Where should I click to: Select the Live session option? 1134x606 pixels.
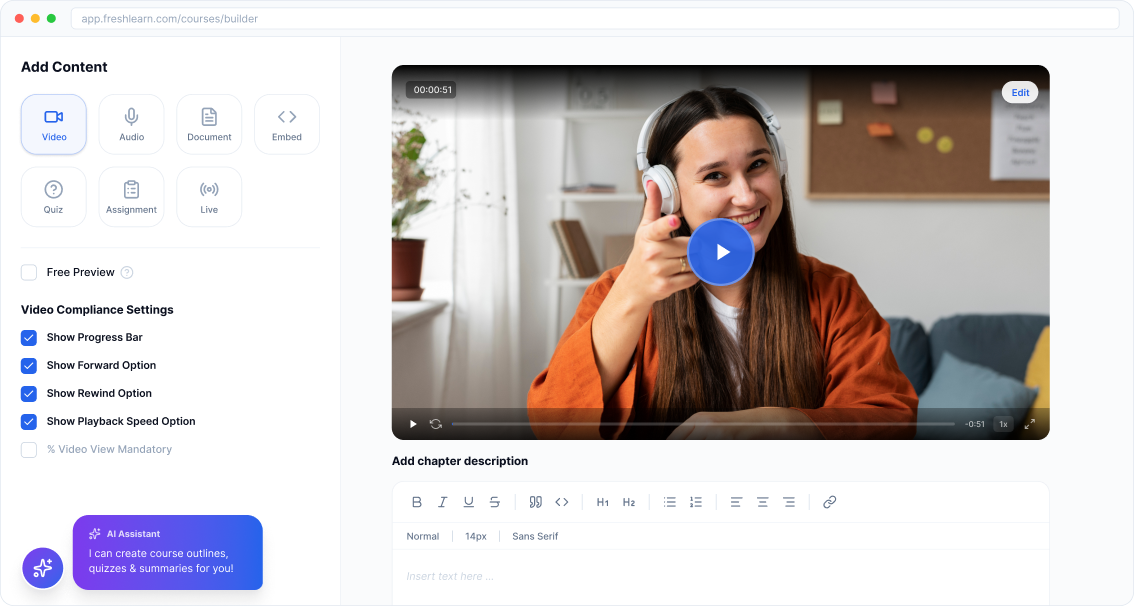pos(209,197)
